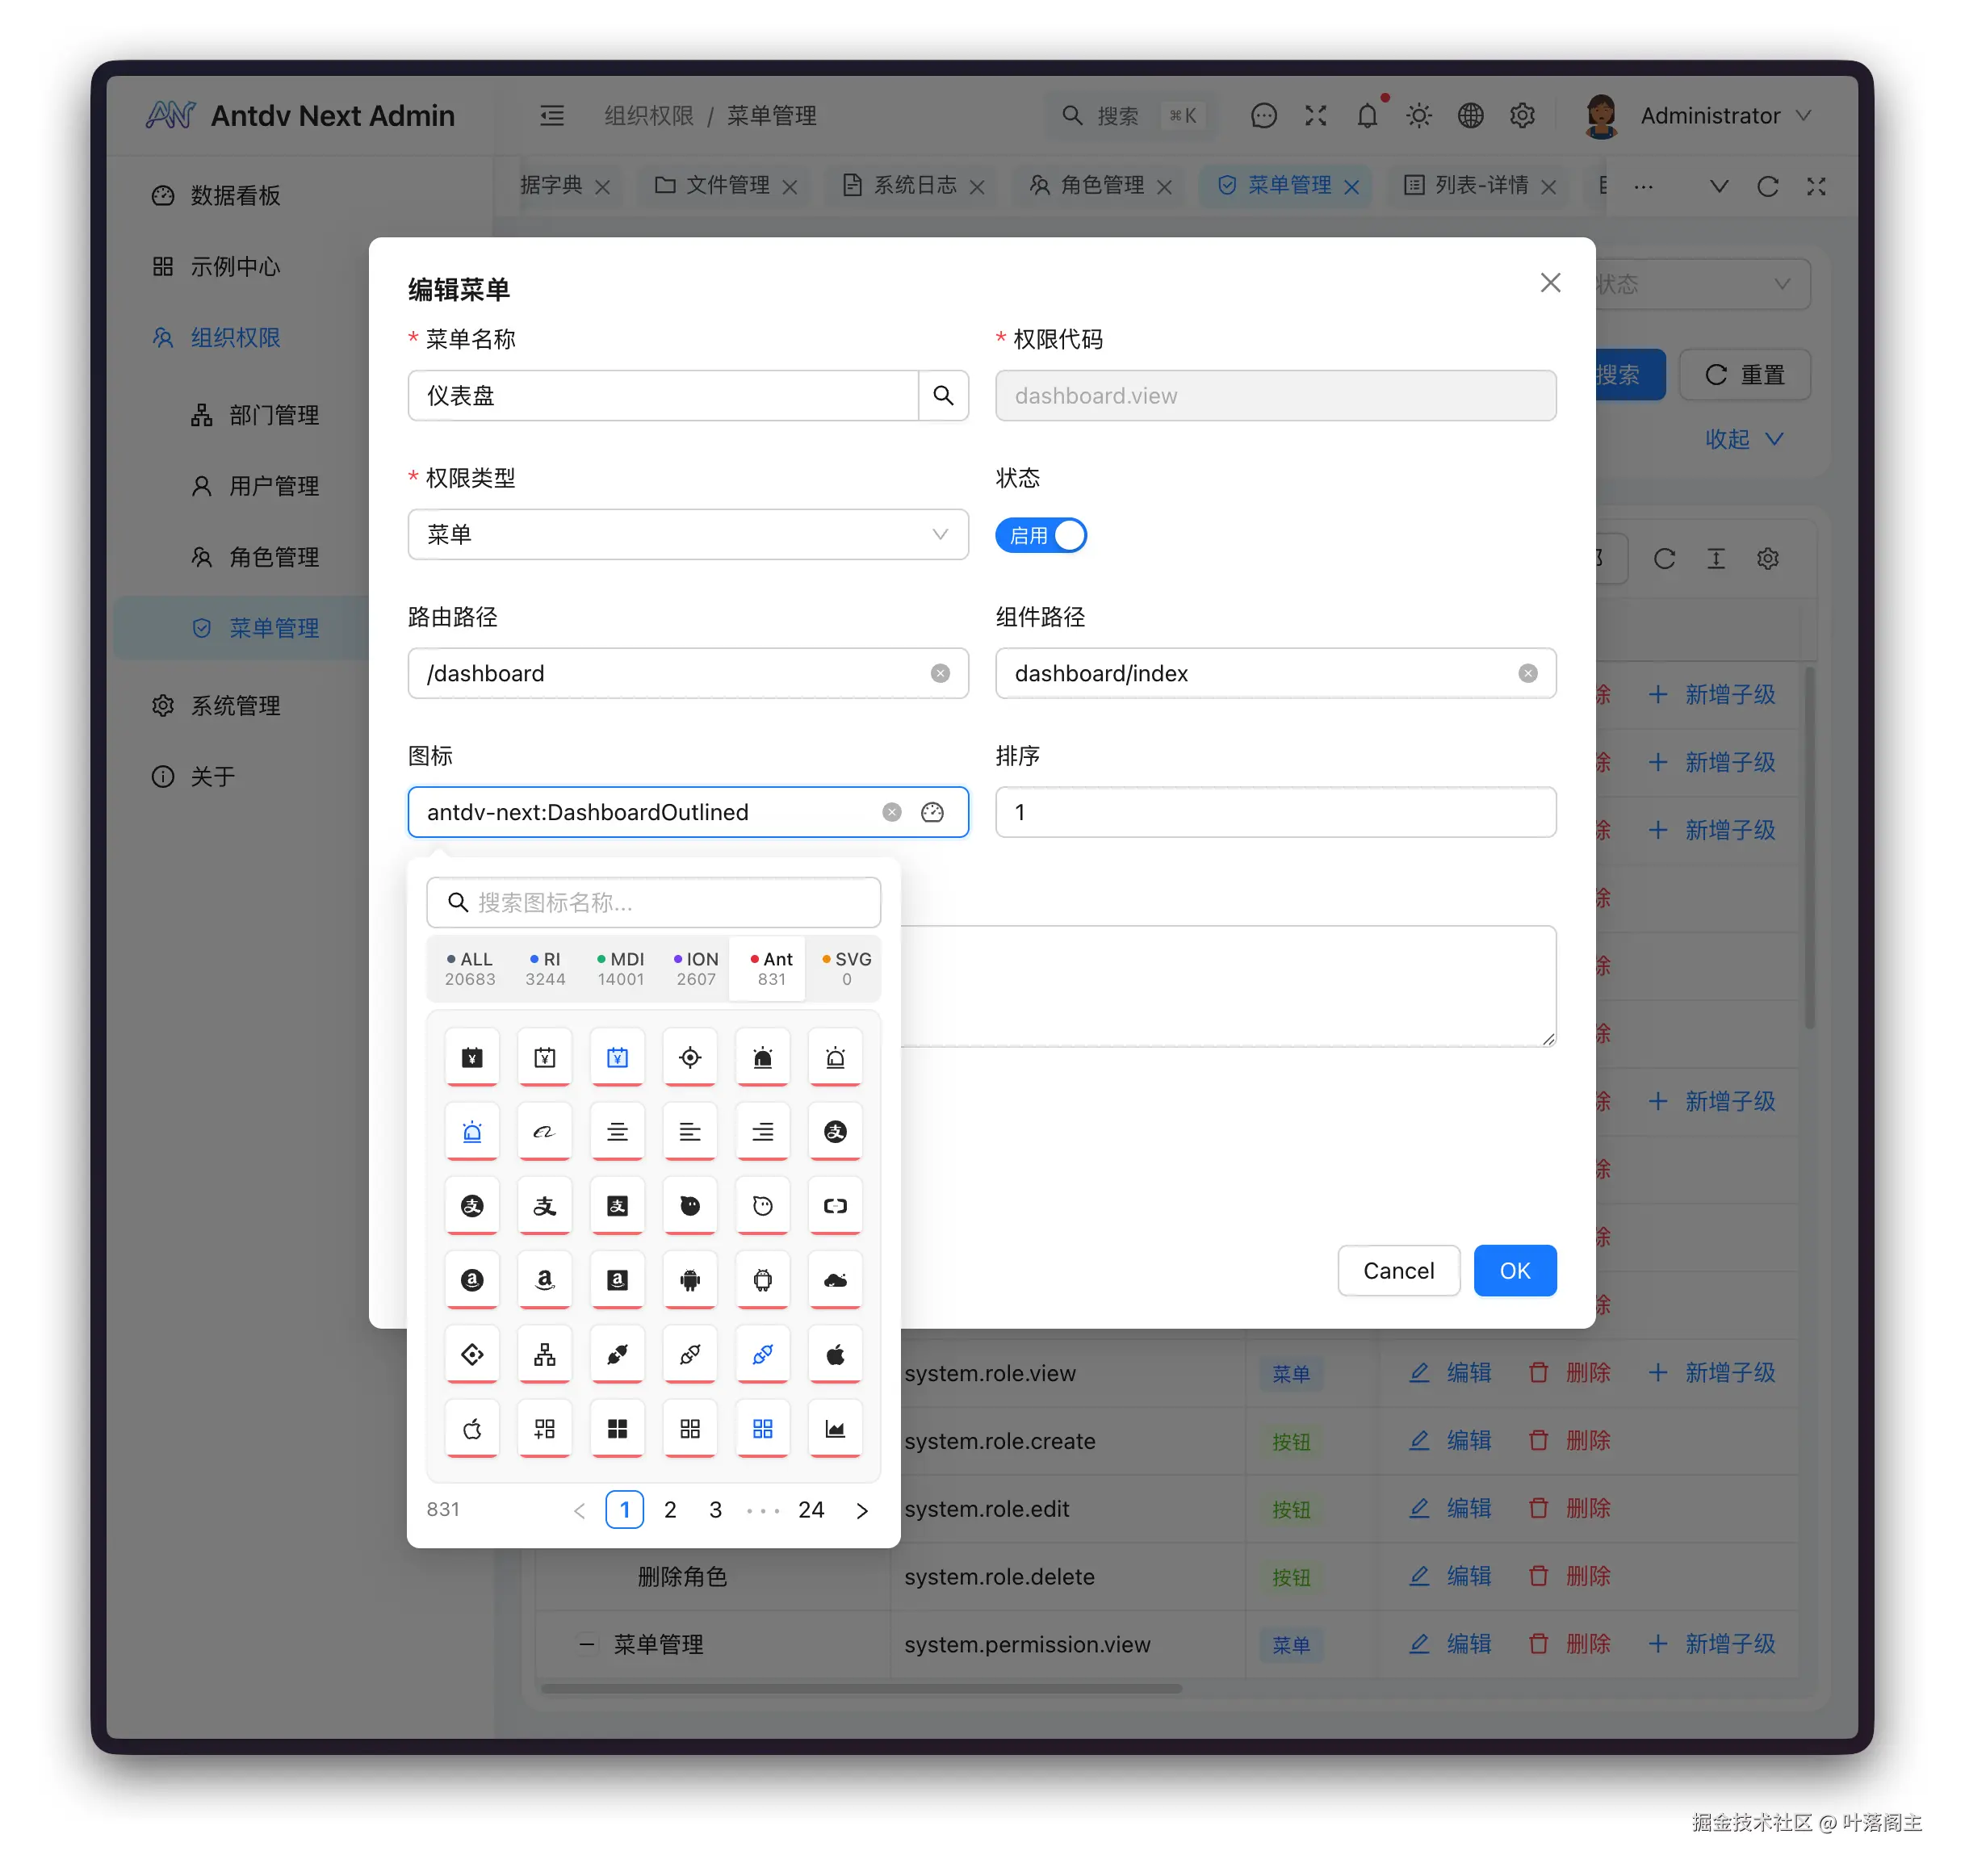
Task: Toggle the 启用 status switch
Action: point(1040,535)
